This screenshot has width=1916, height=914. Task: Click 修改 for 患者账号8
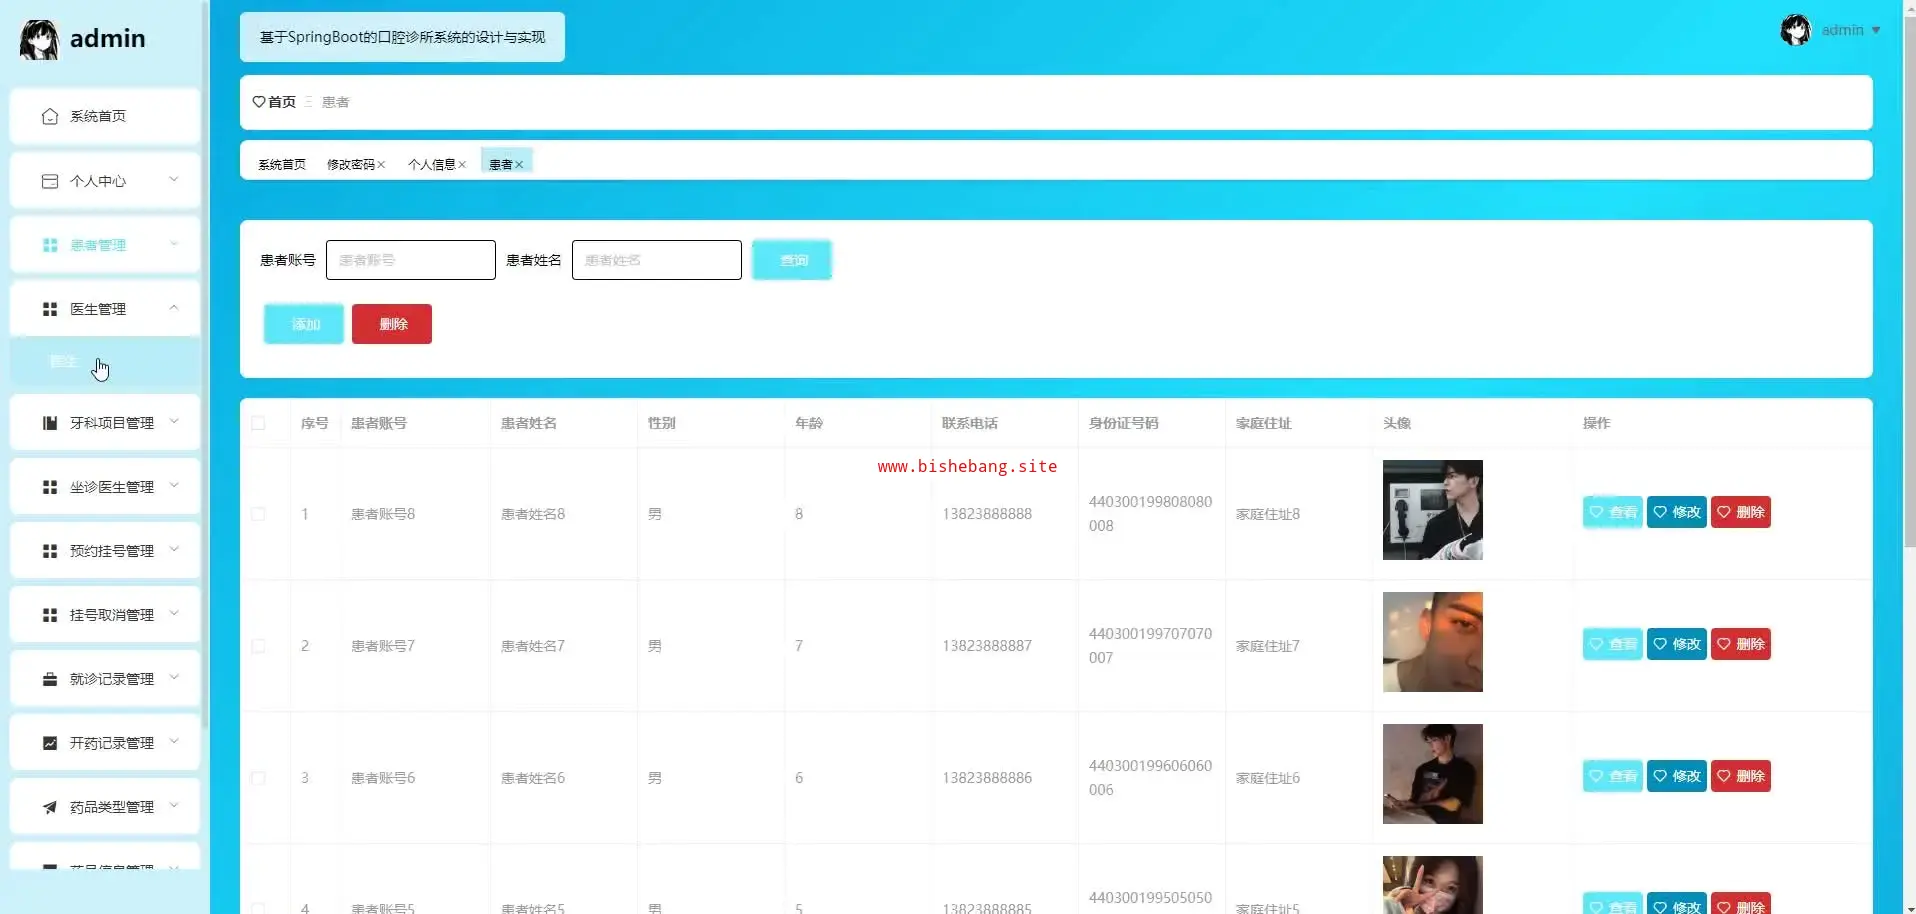coord(1677,512)
